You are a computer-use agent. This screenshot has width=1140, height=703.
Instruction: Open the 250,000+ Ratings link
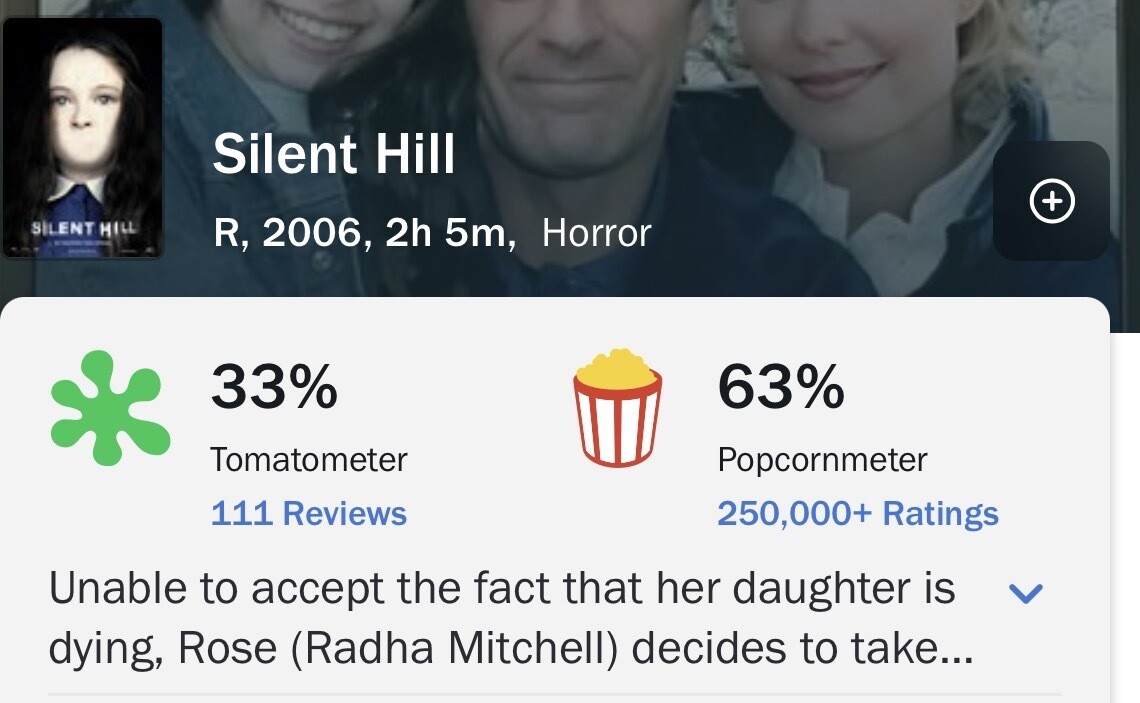(857, 513)
